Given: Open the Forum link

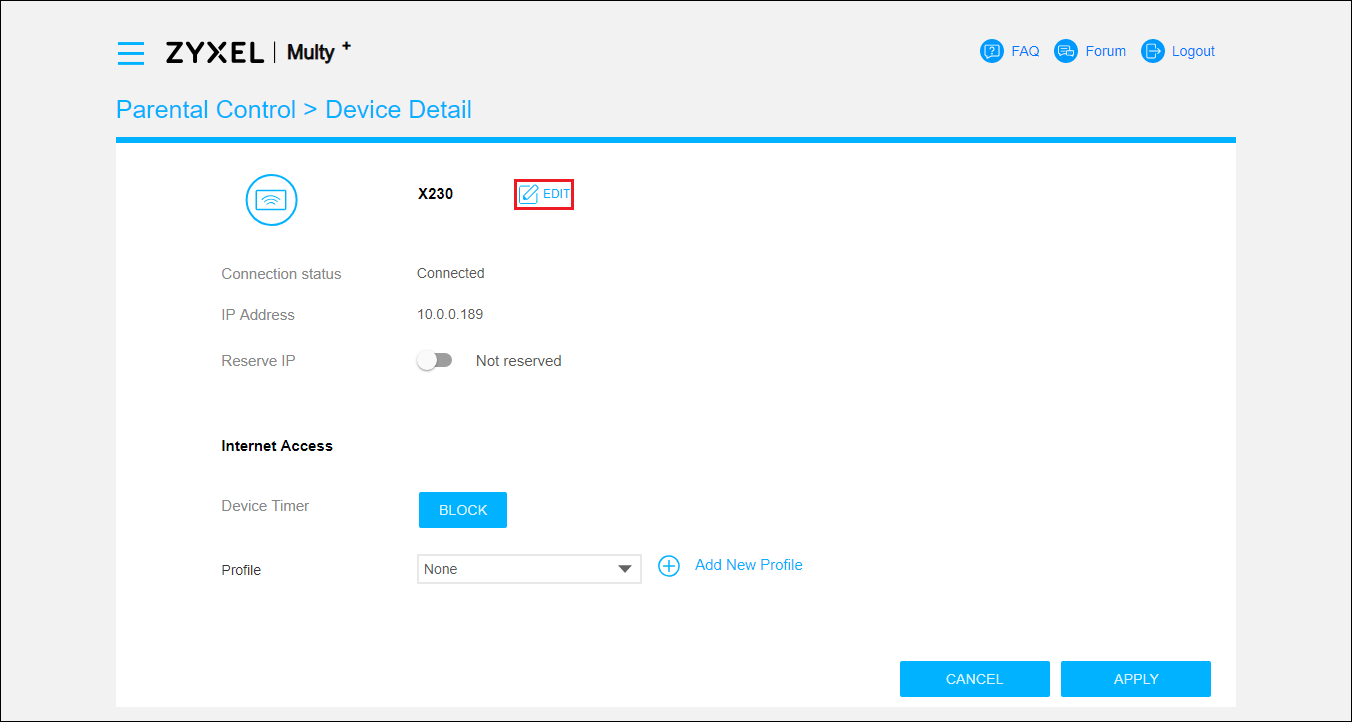Looking at the screenshot, I should coord(1106,51).
